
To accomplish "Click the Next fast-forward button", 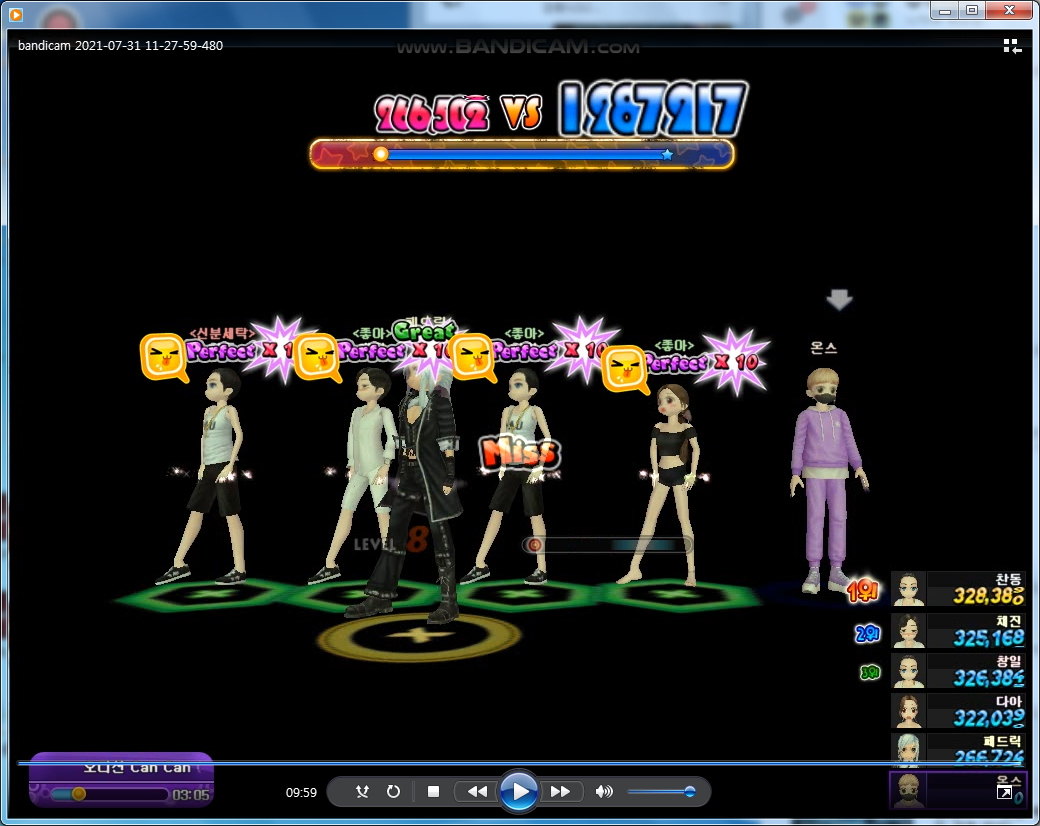I will (560, 792).
